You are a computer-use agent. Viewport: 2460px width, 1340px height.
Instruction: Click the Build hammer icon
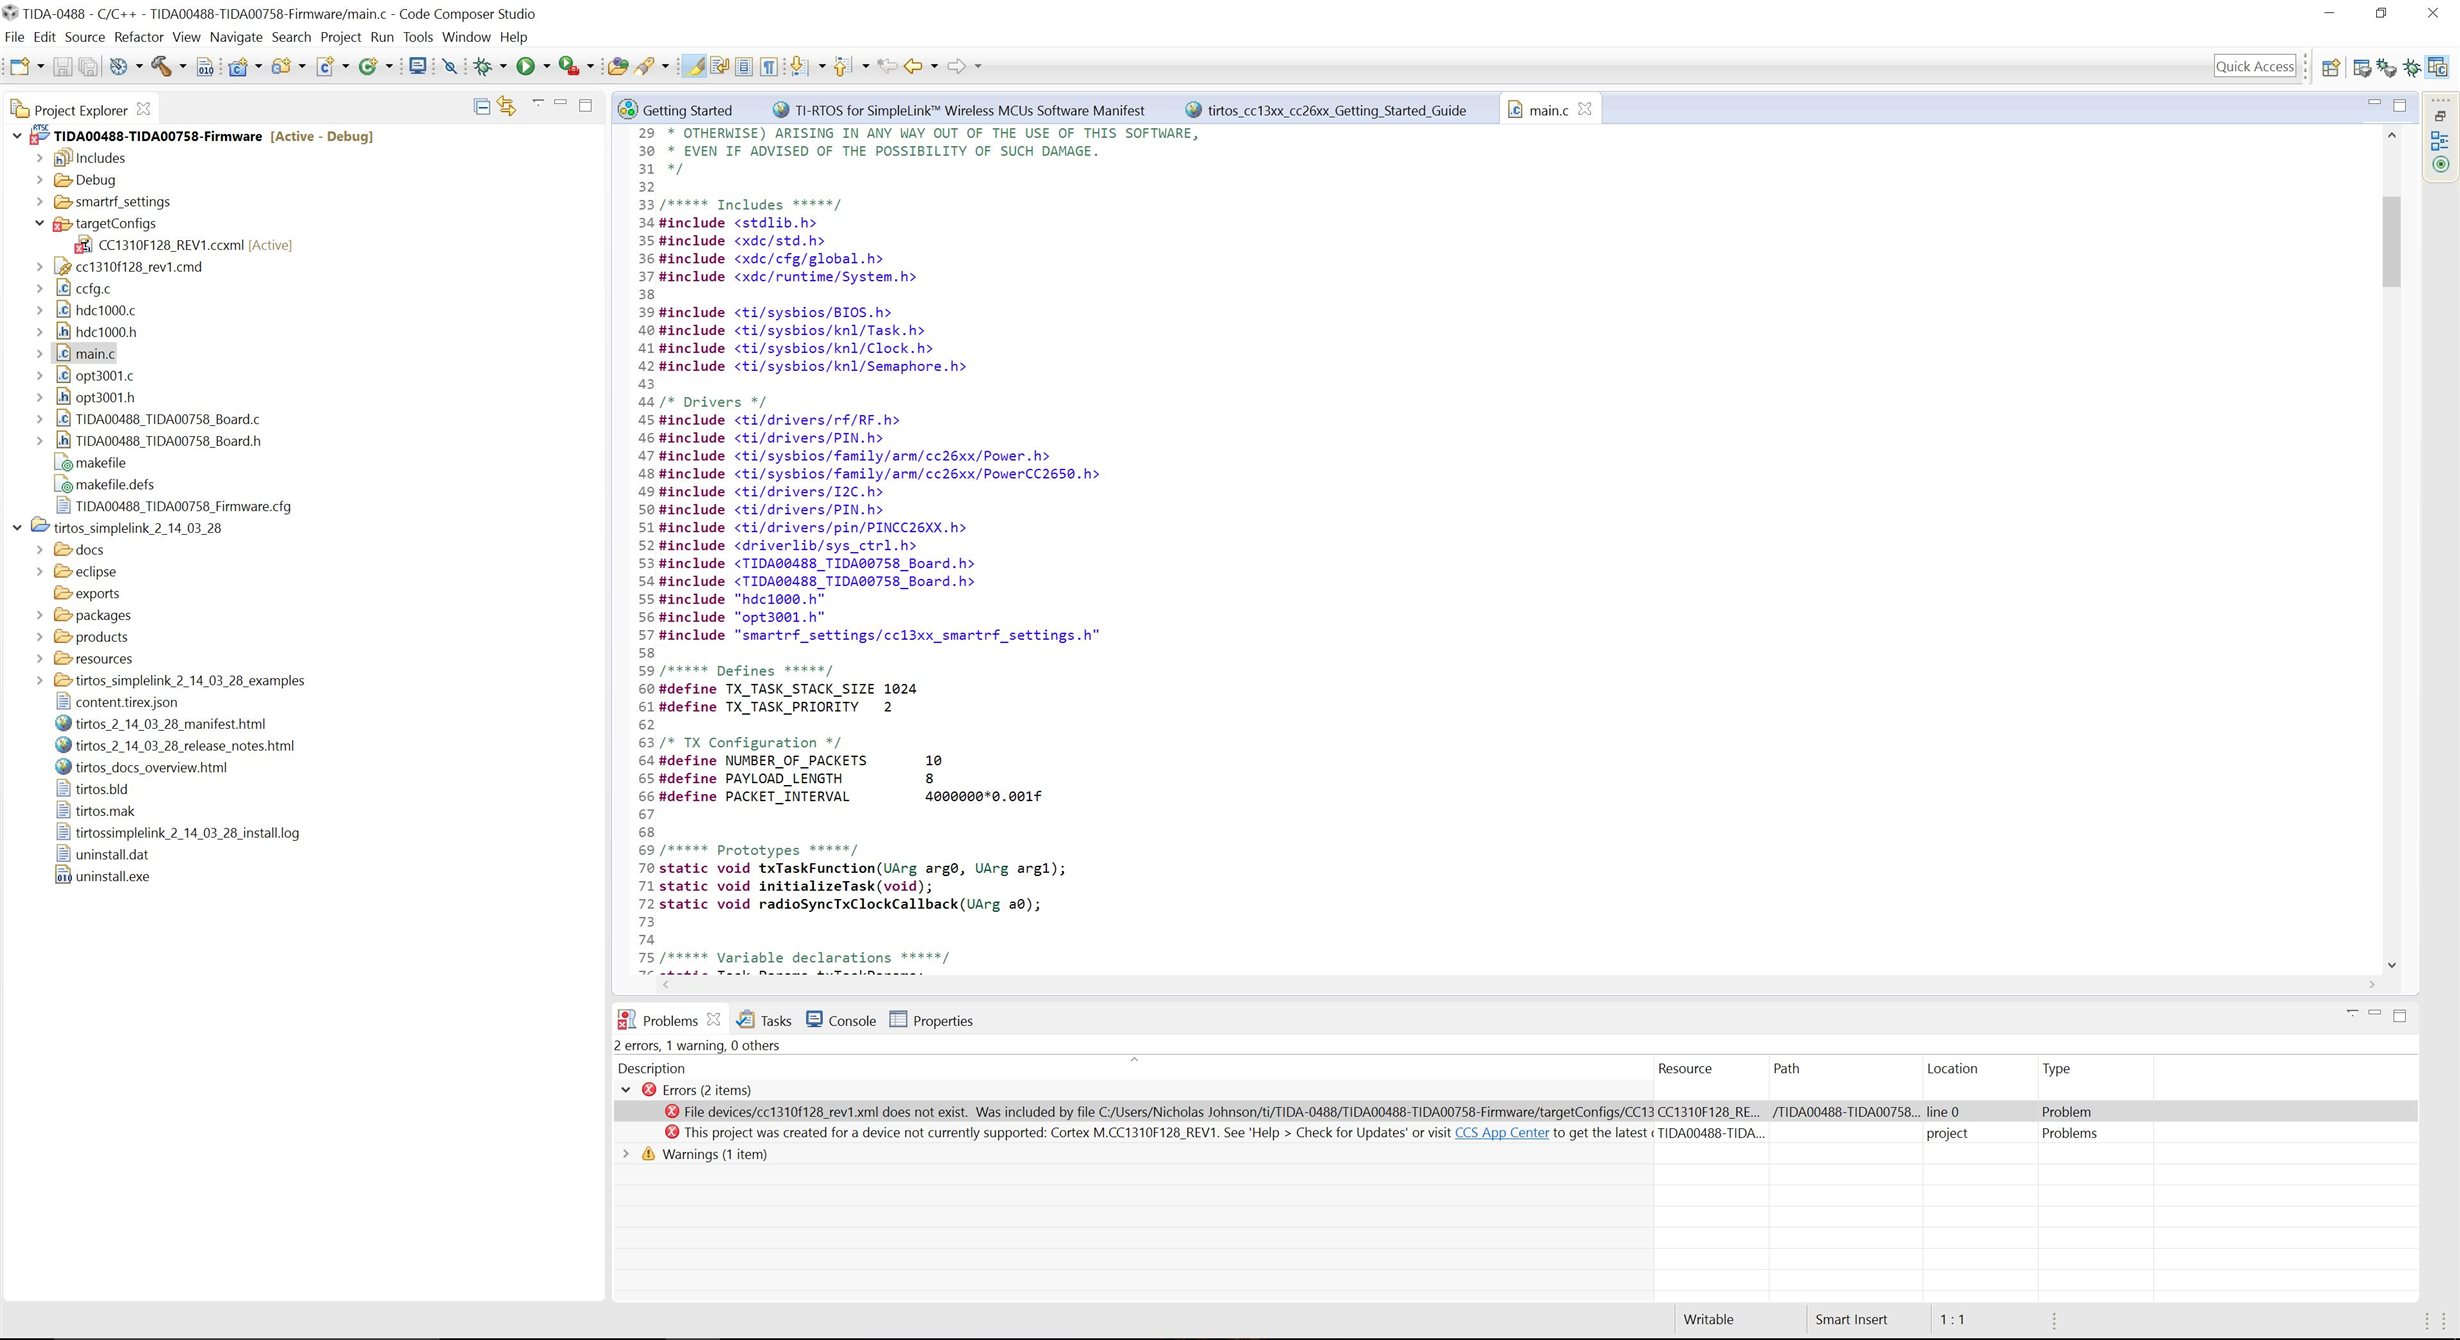pos(161,66)
